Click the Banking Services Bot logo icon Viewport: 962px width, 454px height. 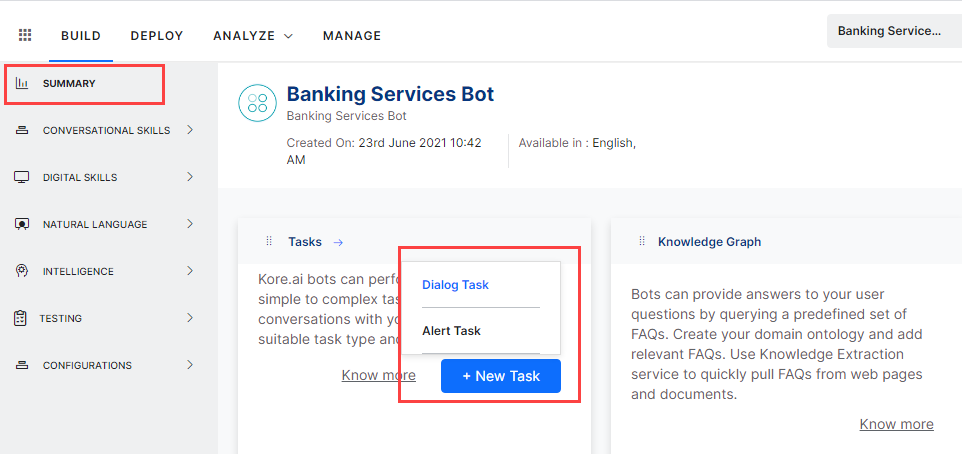[x=257, y=102]
